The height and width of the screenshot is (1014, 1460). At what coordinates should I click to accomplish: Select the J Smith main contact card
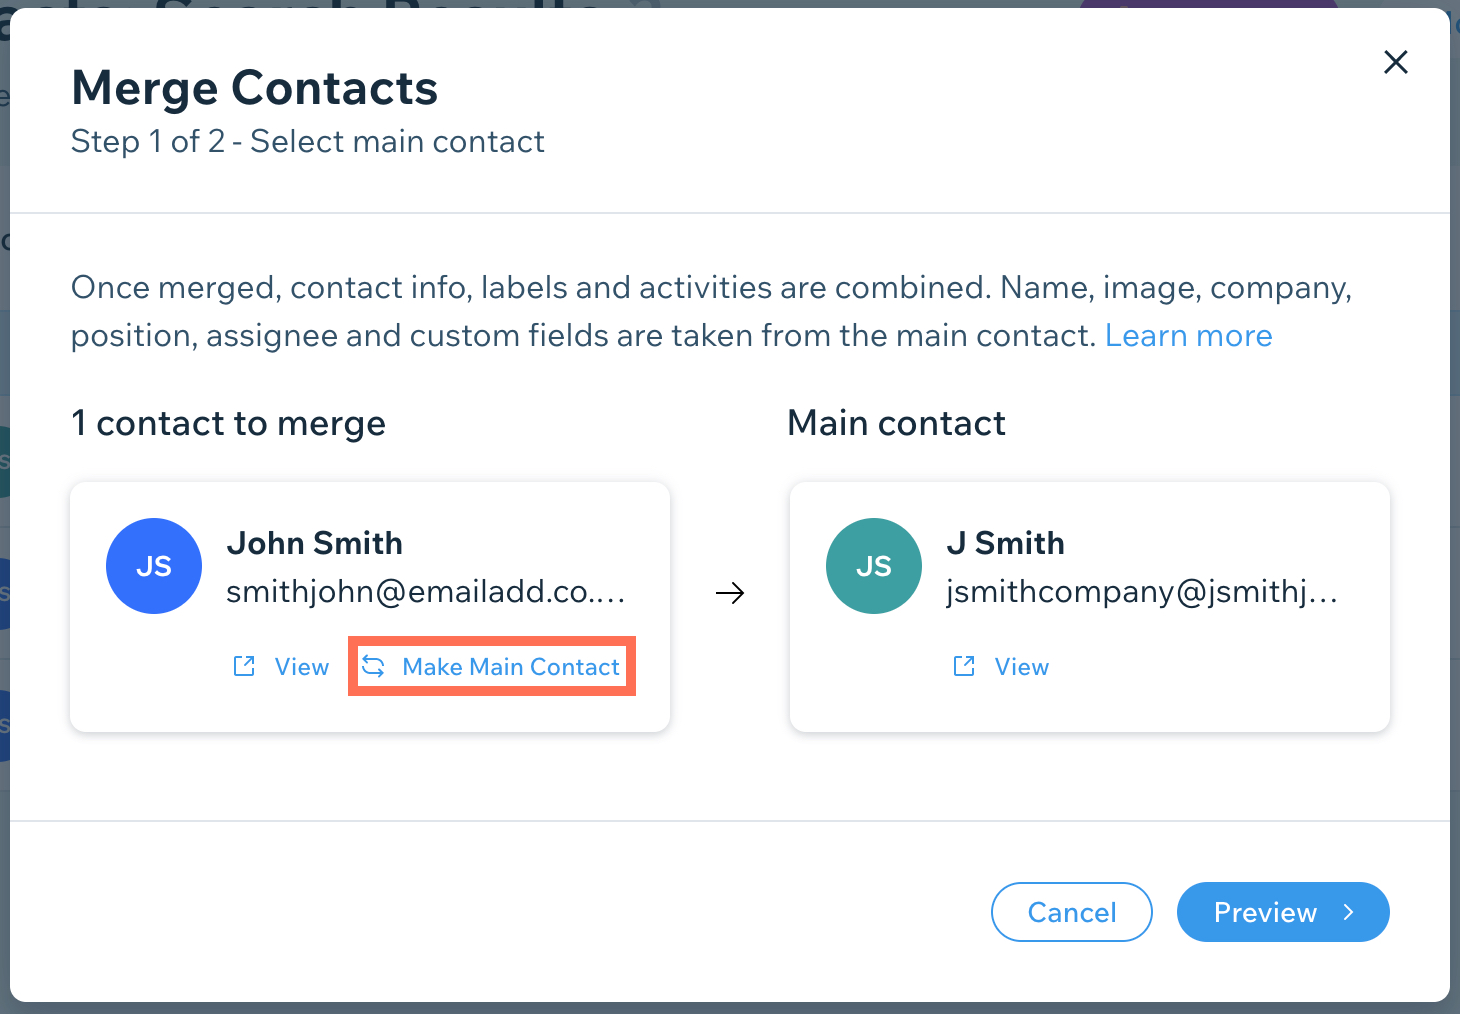tap(1089, 607)
